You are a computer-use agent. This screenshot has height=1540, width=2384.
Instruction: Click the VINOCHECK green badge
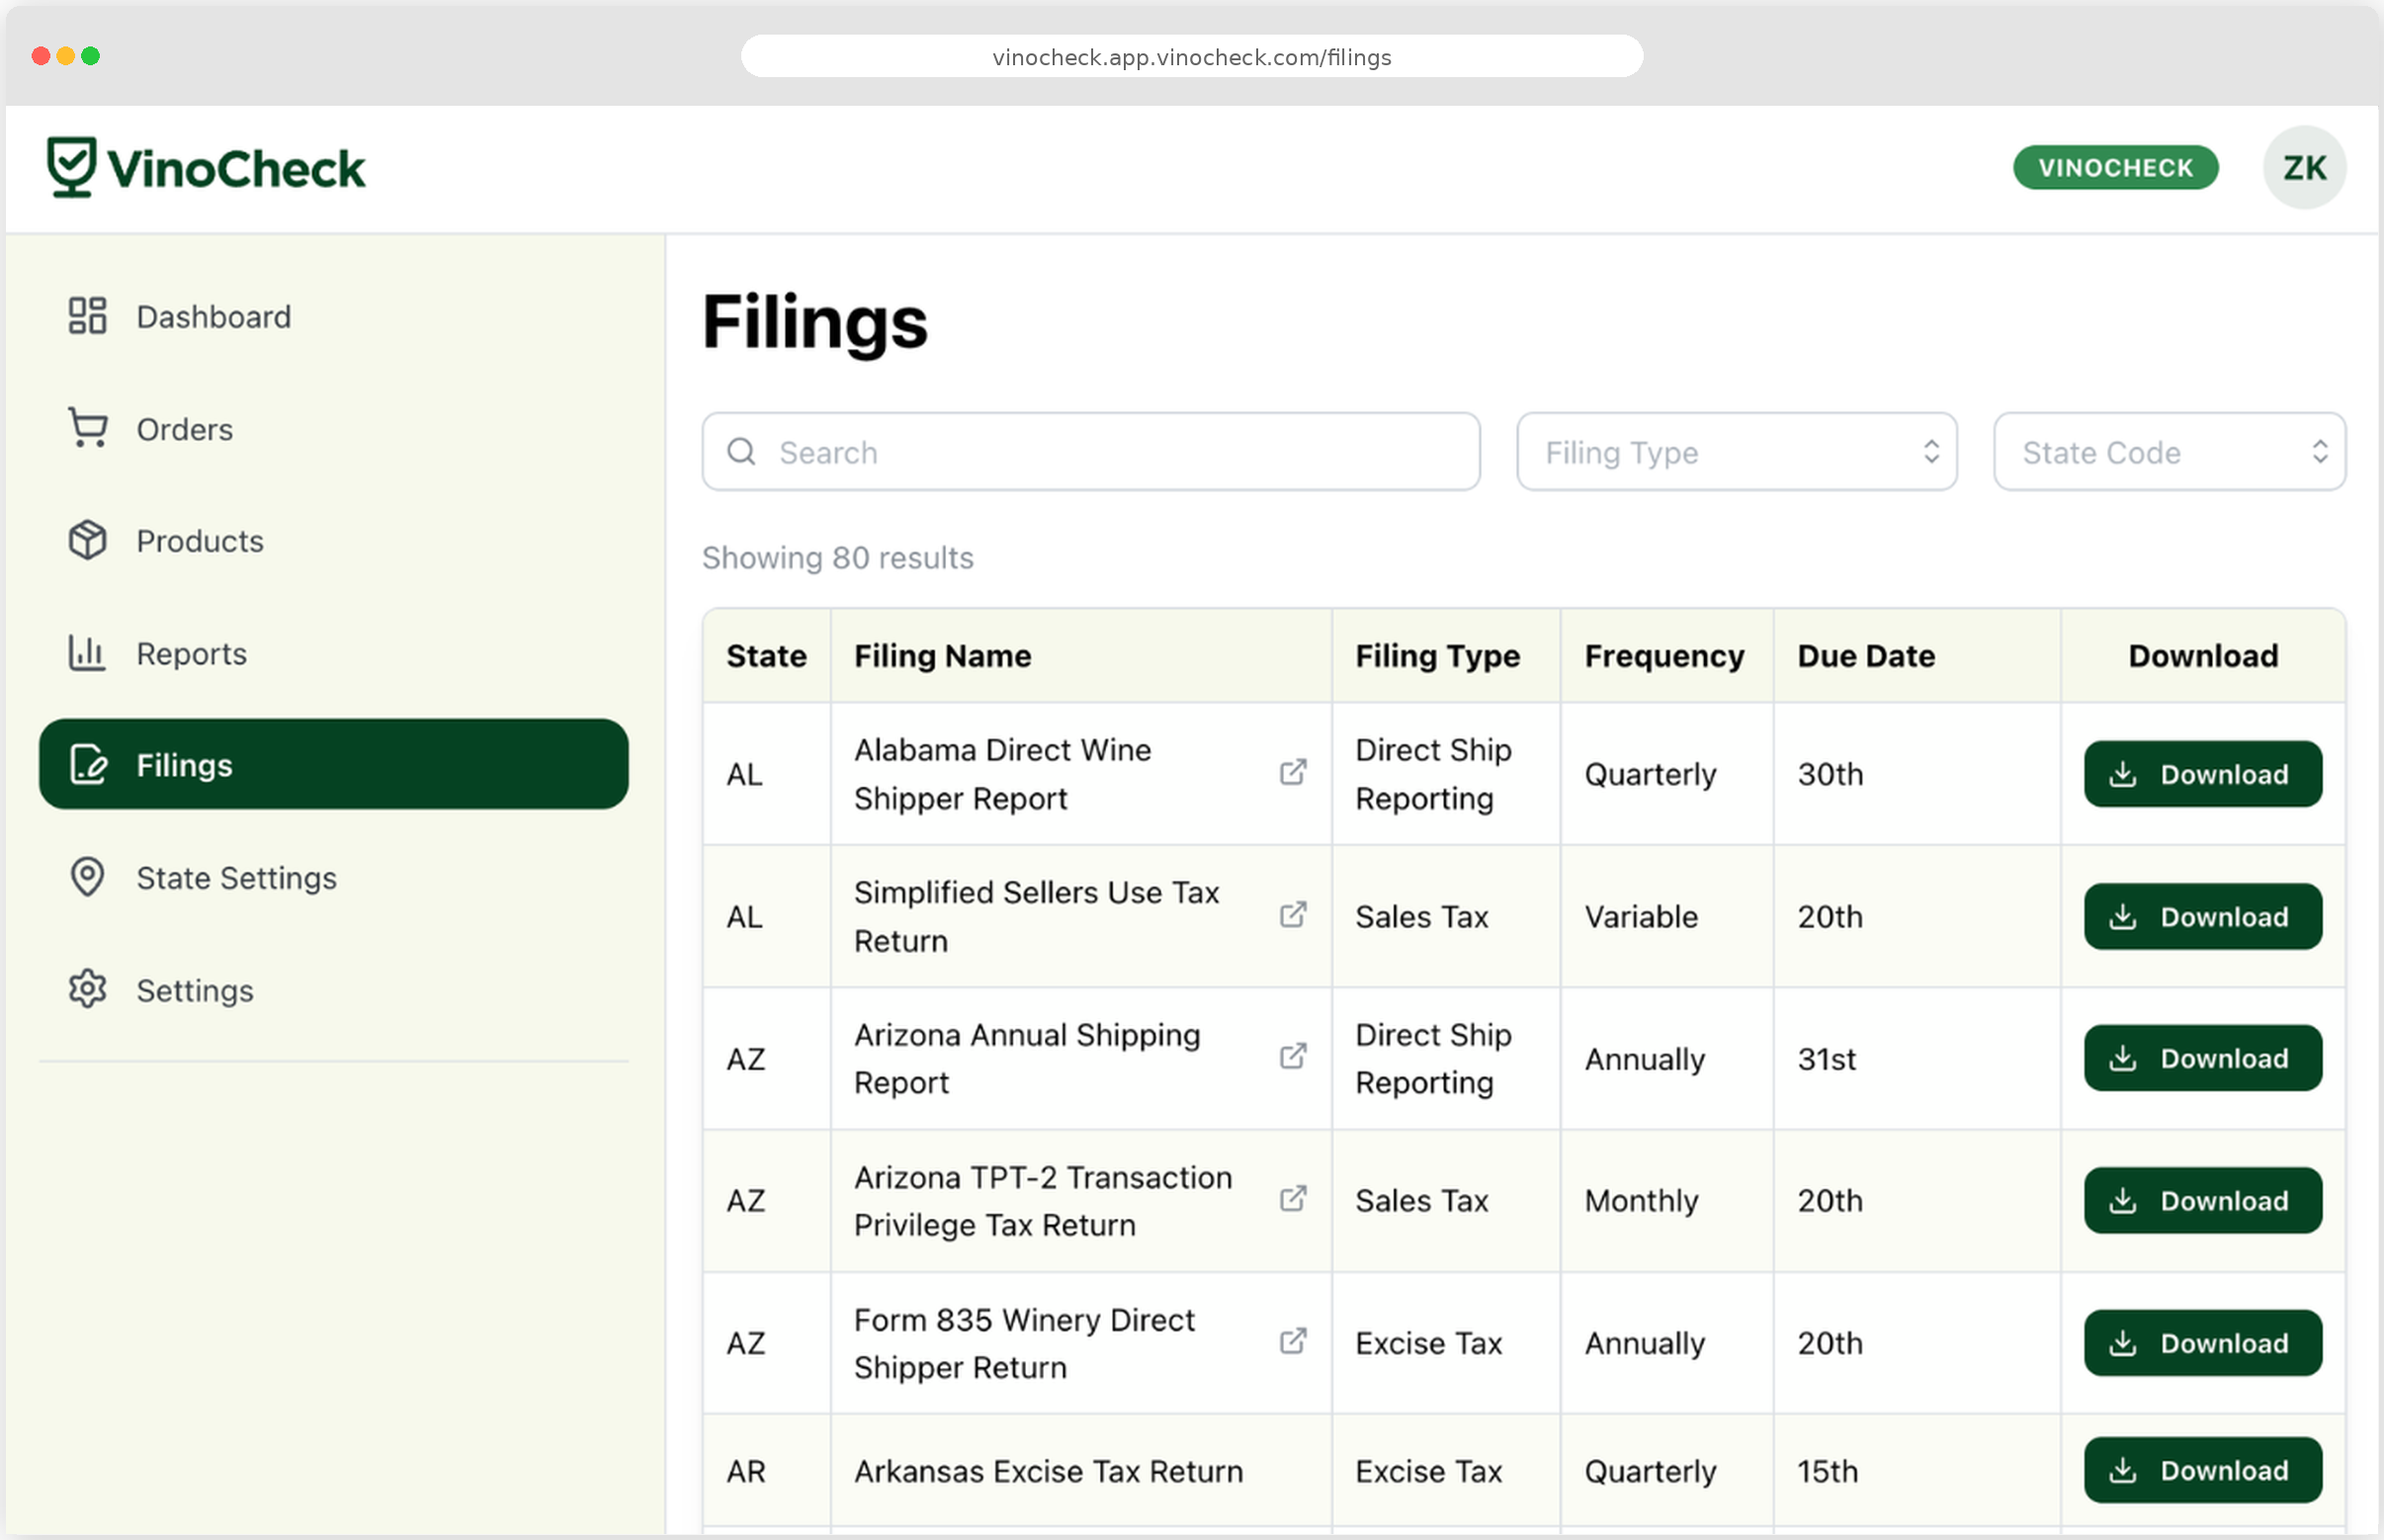[2115, 167]
